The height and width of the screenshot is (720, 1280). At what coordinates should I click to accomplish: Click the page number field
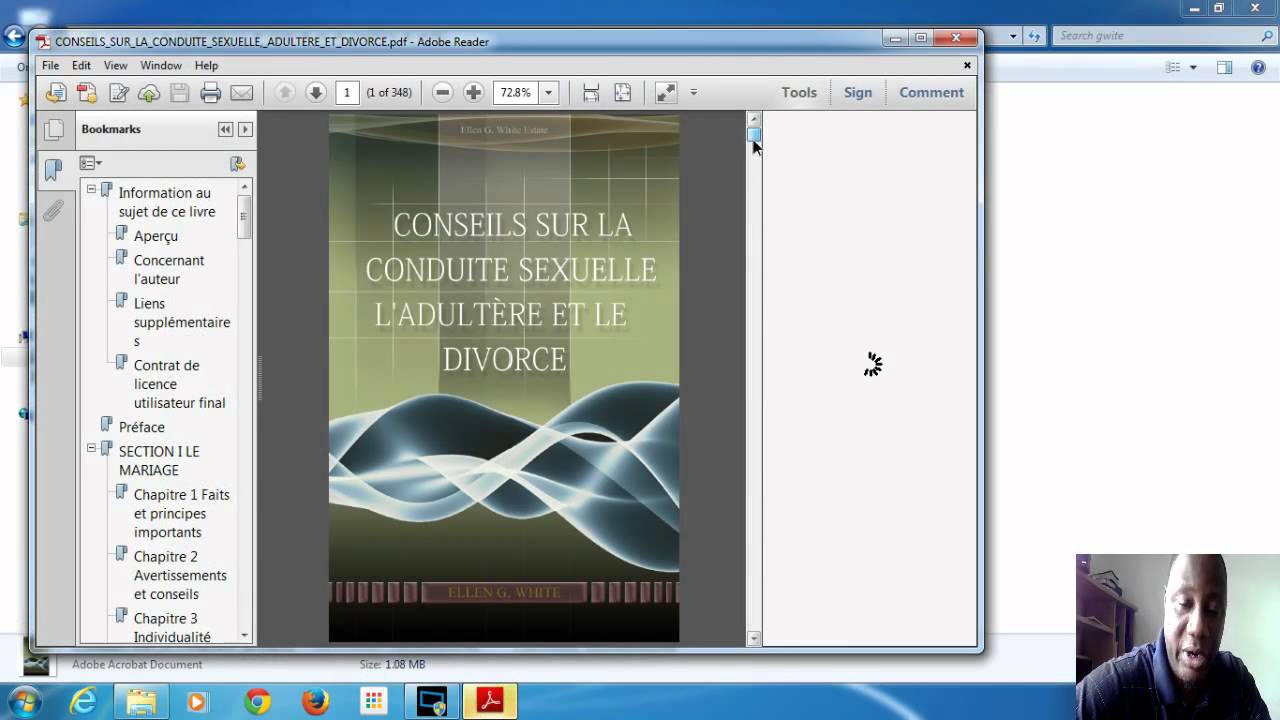(x=347, y=92)
